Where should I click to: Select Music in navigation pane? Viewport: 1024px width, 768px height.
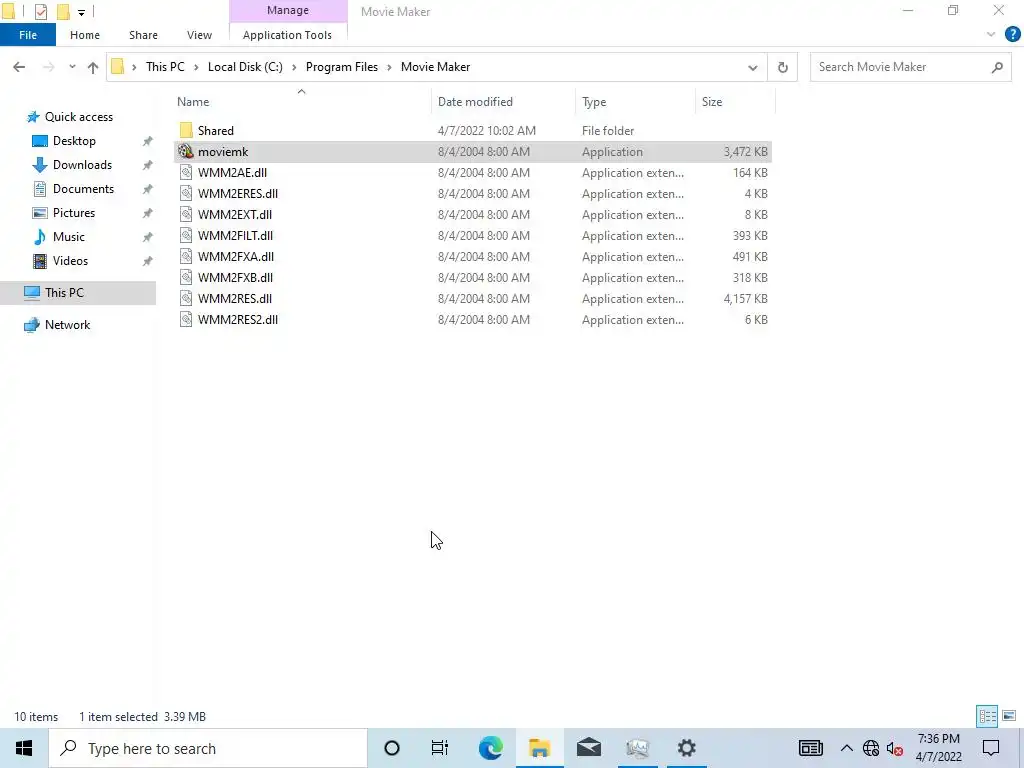(69, 236)
